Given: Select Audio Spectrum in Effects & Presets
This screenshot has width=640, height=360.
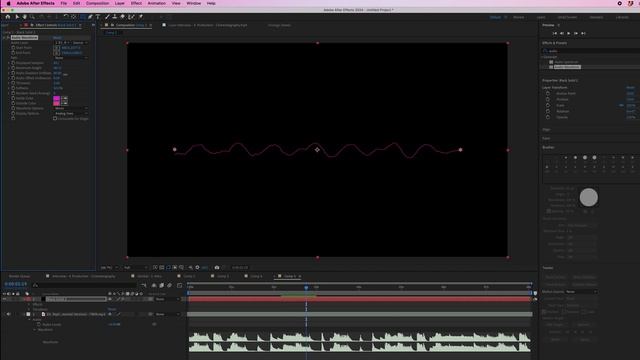Looking at the screenshot, I should (x=566, y=62).
